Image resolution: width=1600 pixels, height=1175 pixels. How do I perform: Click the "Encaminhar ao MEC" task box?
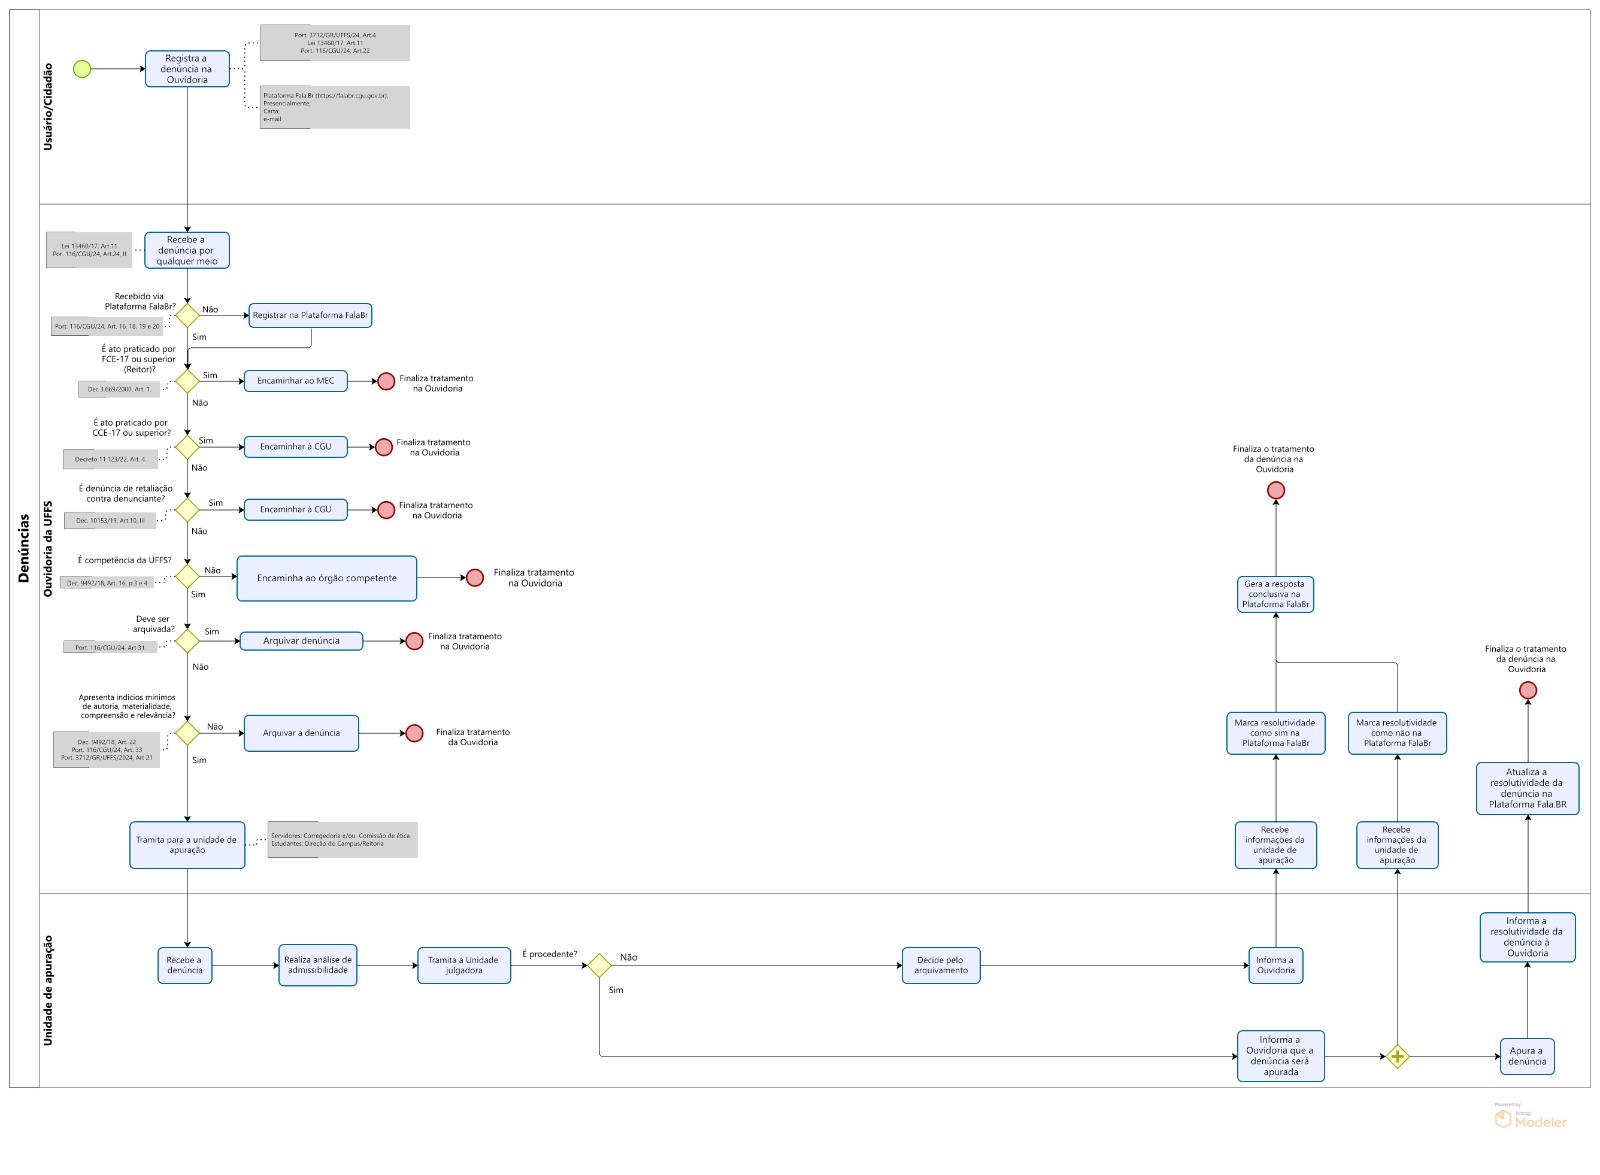pos(295,381)
